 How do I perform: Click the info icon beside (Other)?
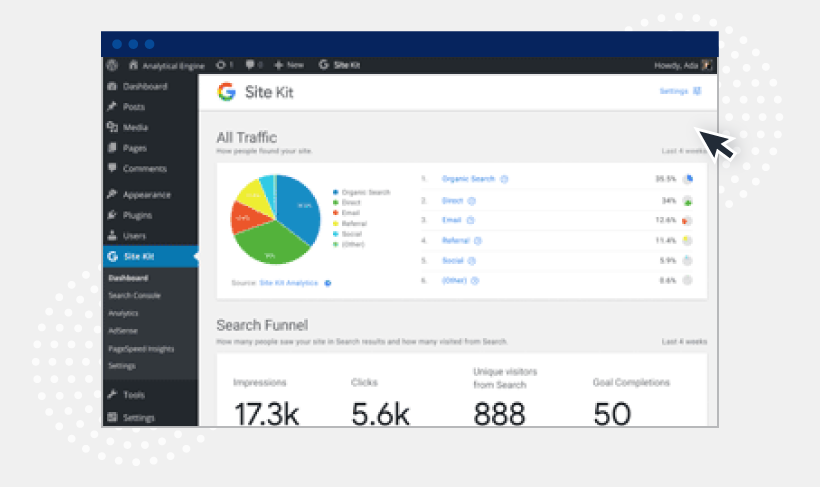tap(475, 281)
